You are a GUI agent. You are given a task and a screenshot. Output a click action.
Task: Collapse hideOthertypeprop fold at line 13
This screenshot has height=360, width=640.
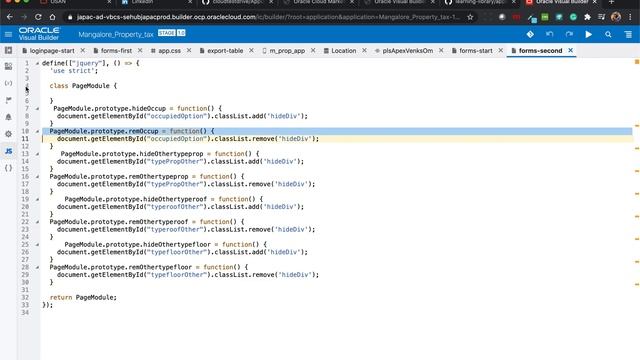pyautogui.click(x=37, y=154)
